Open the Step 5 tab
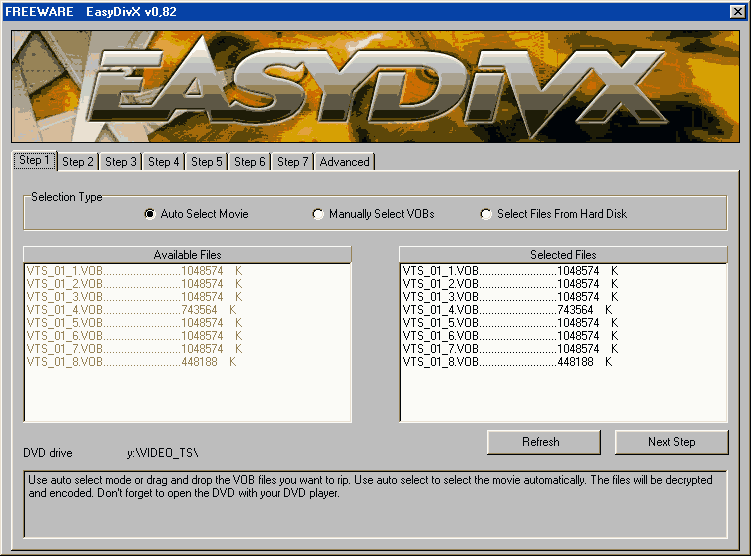Viewport: 751px width, 556px height. tap(206, 162)
